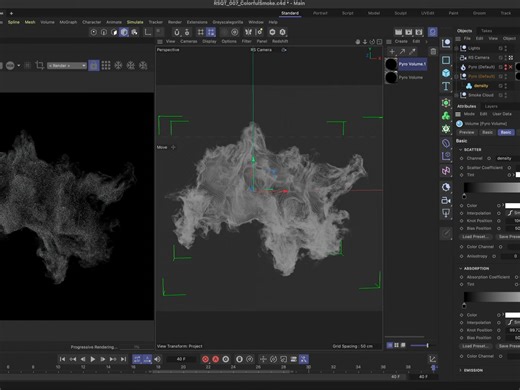Go to start of timeline
The image size is (520, 390).
(62, 359)
